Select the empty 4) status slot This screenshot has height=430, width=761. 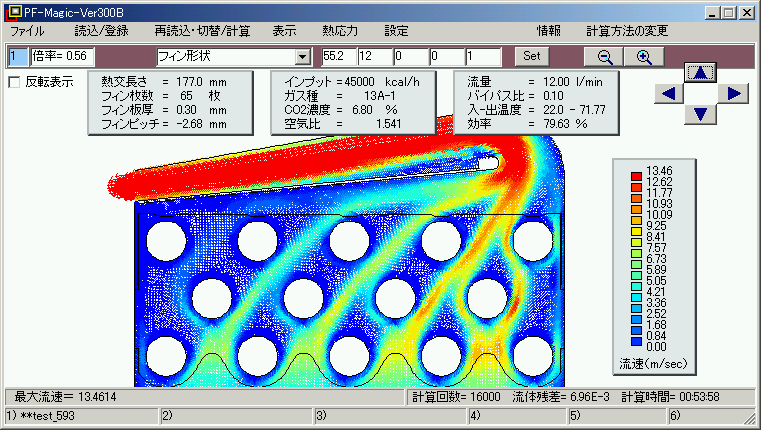pos(518,416)
